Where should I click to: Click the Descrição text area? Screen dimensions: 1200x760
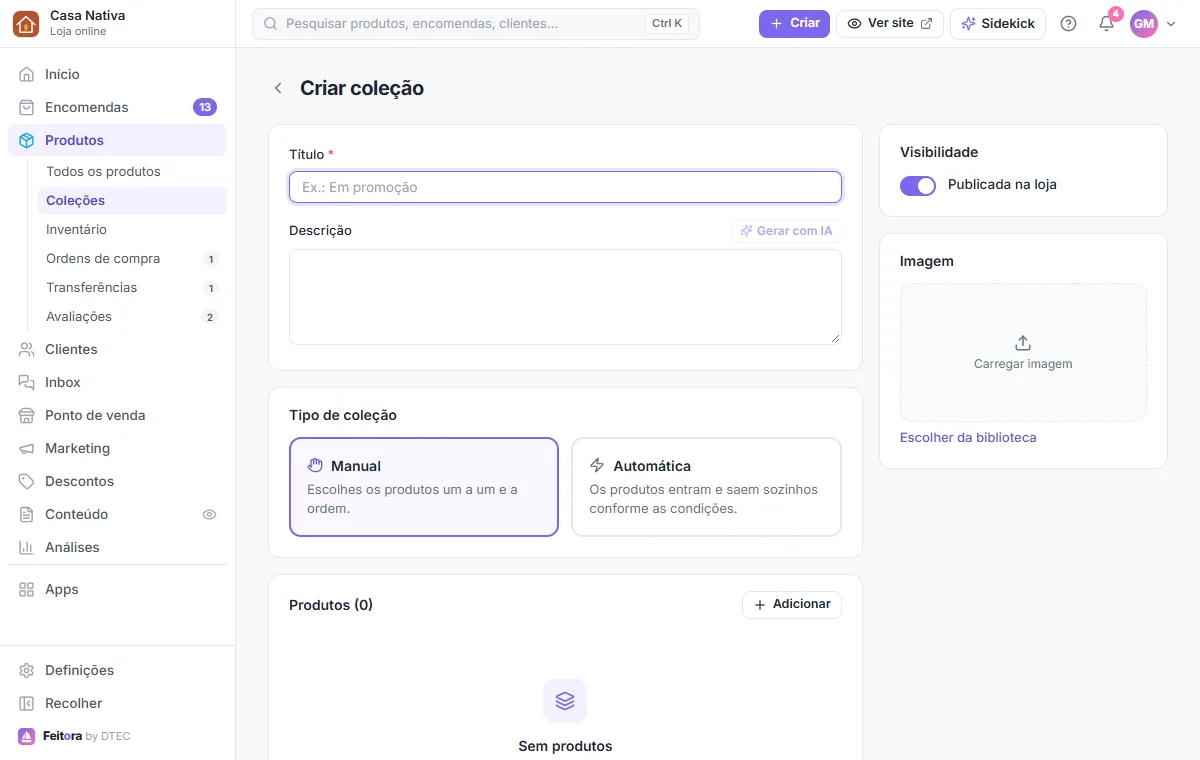point(565,297)
